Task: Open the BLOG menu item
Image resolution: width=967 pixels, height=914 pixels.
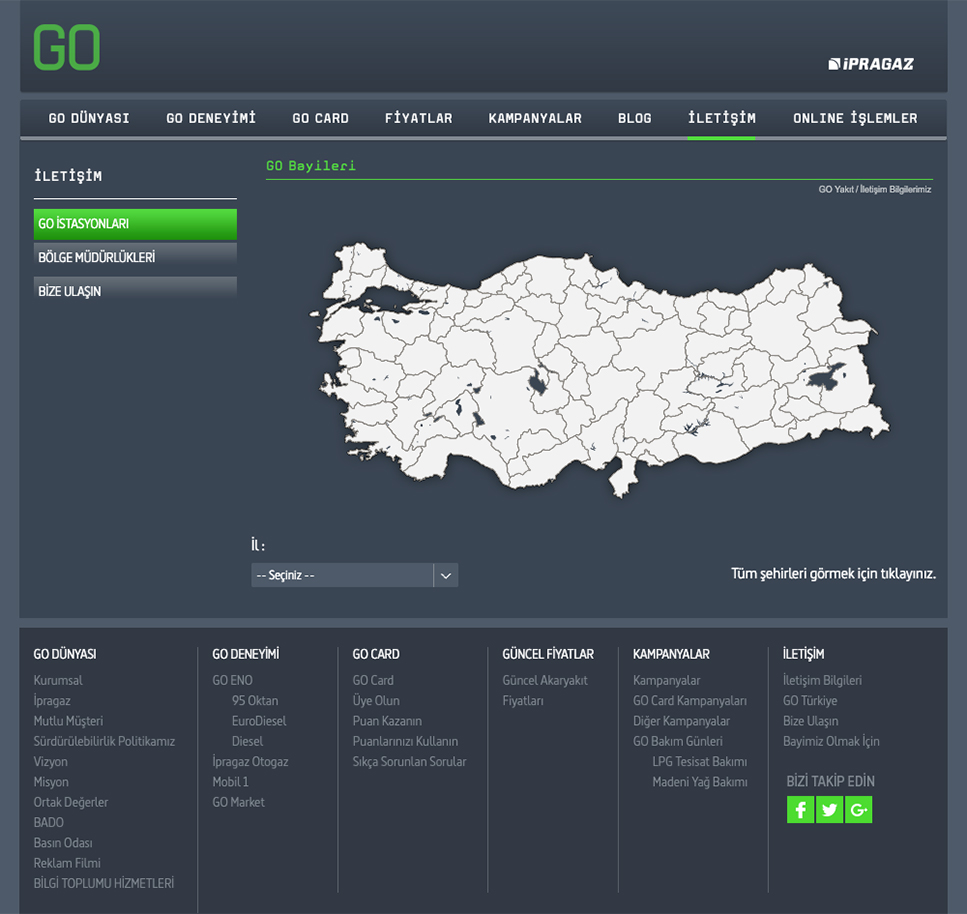Action: tap(635, 118)
